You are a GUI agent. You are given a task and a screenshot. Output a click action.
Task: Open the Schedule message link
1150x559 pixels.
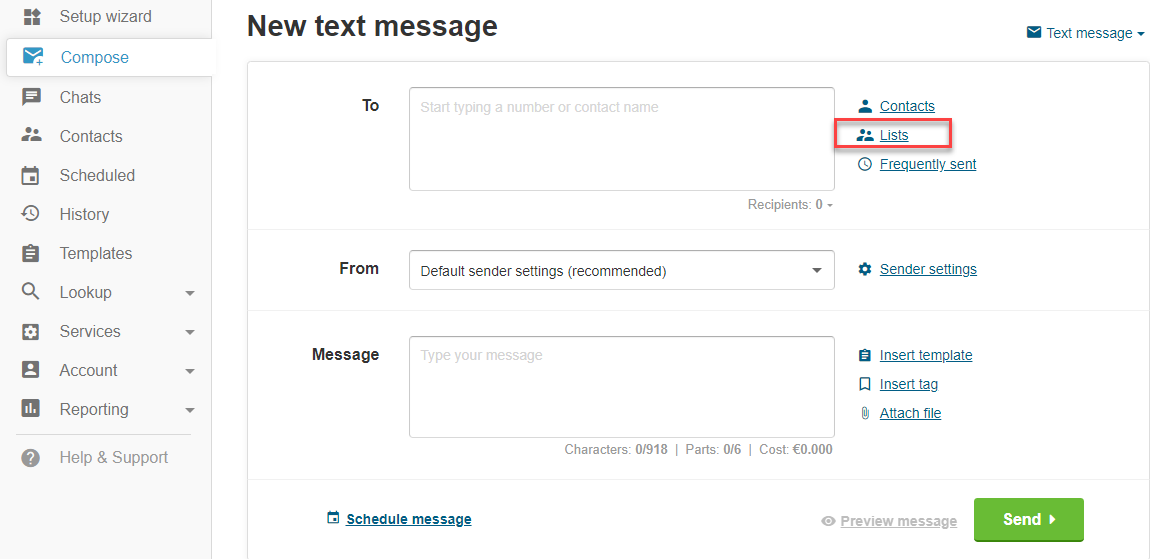(408, 519)
